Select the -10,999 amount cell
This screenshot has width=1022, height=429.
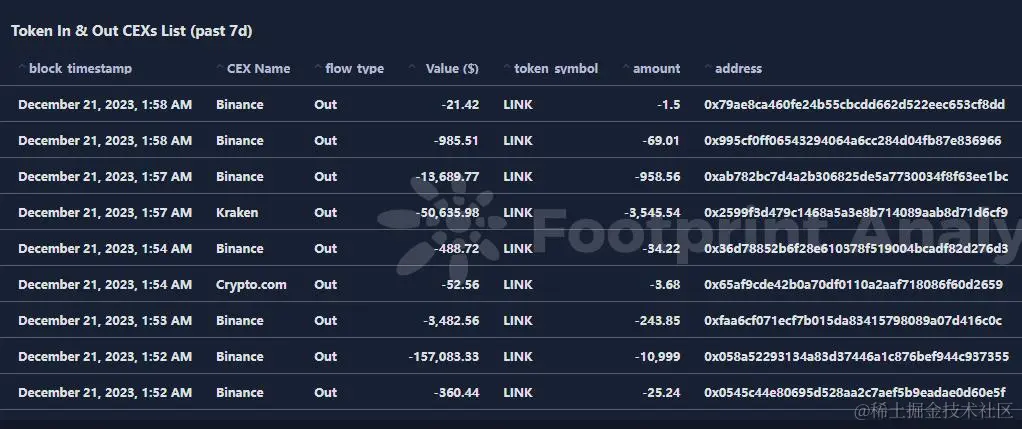click(x=659, y=357)
